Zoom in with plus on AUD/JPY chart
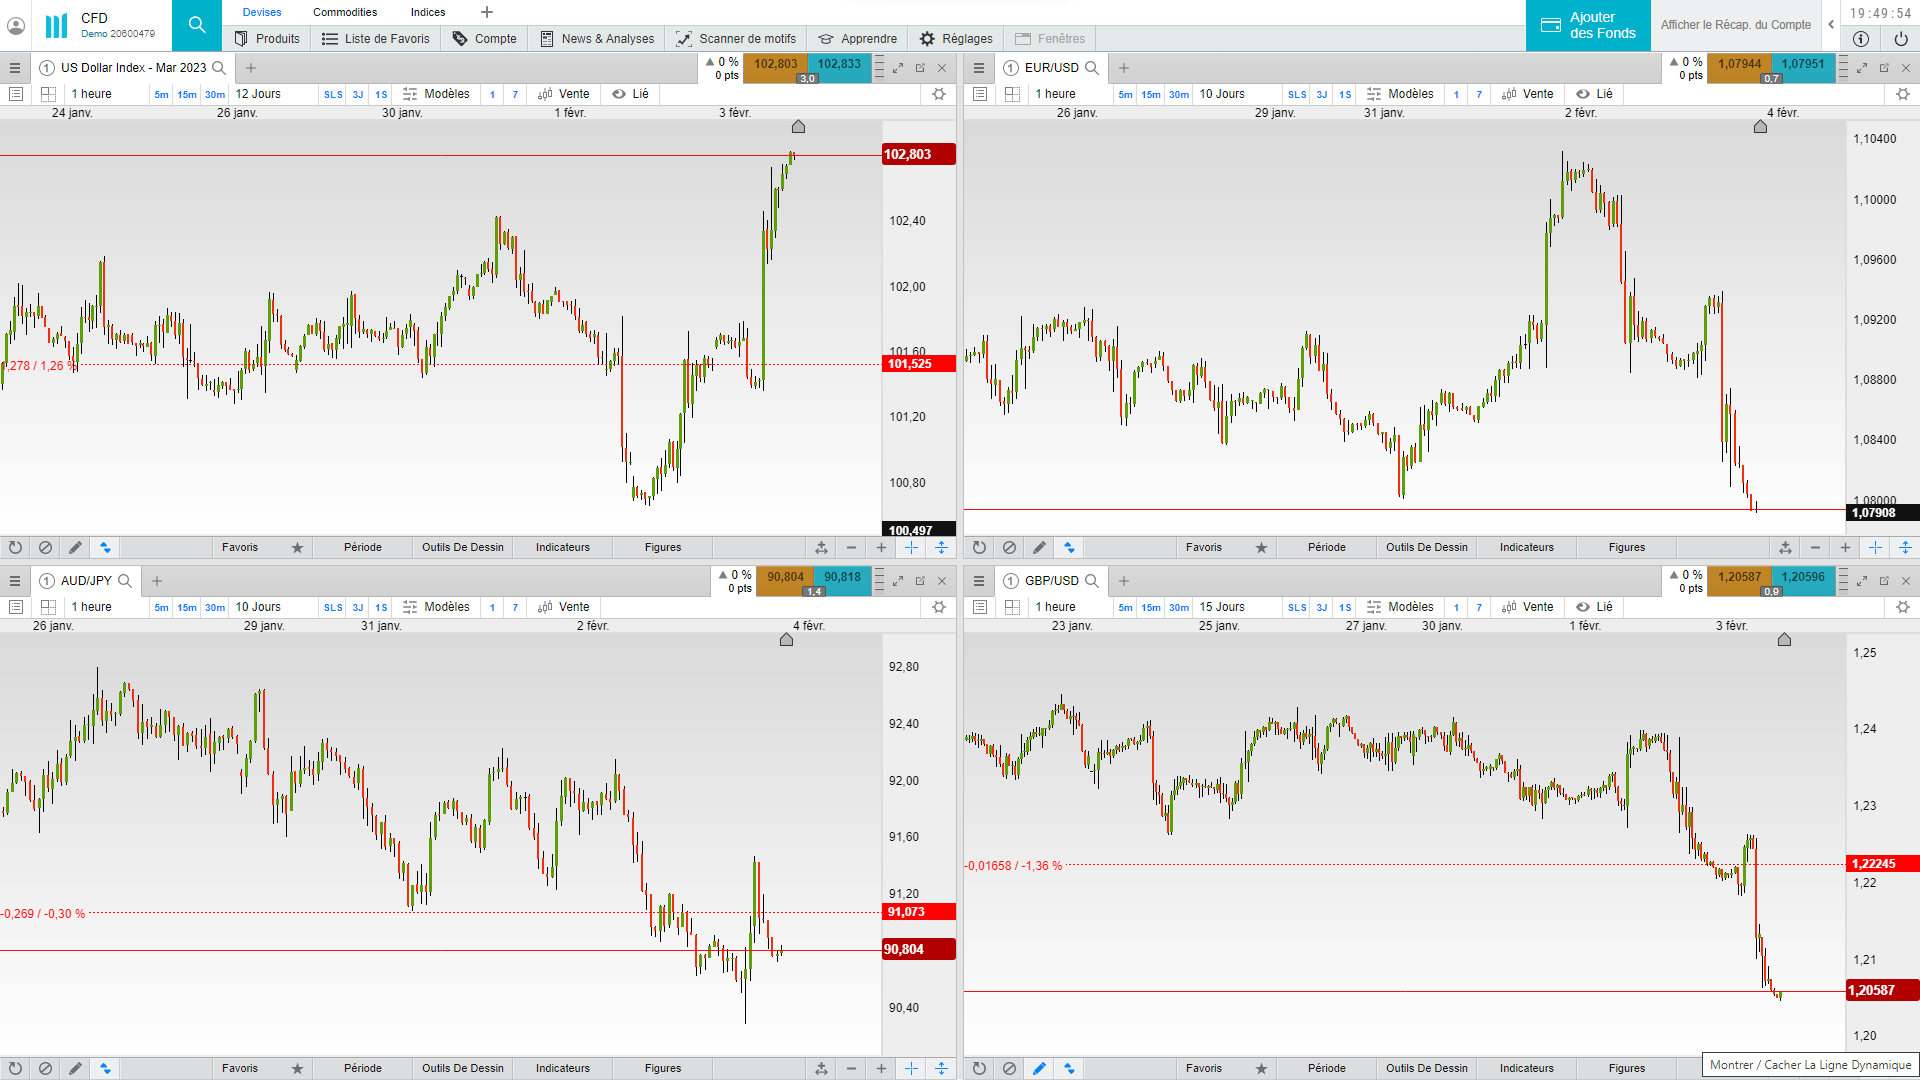1920x1080 pixels. (881, 1068)
